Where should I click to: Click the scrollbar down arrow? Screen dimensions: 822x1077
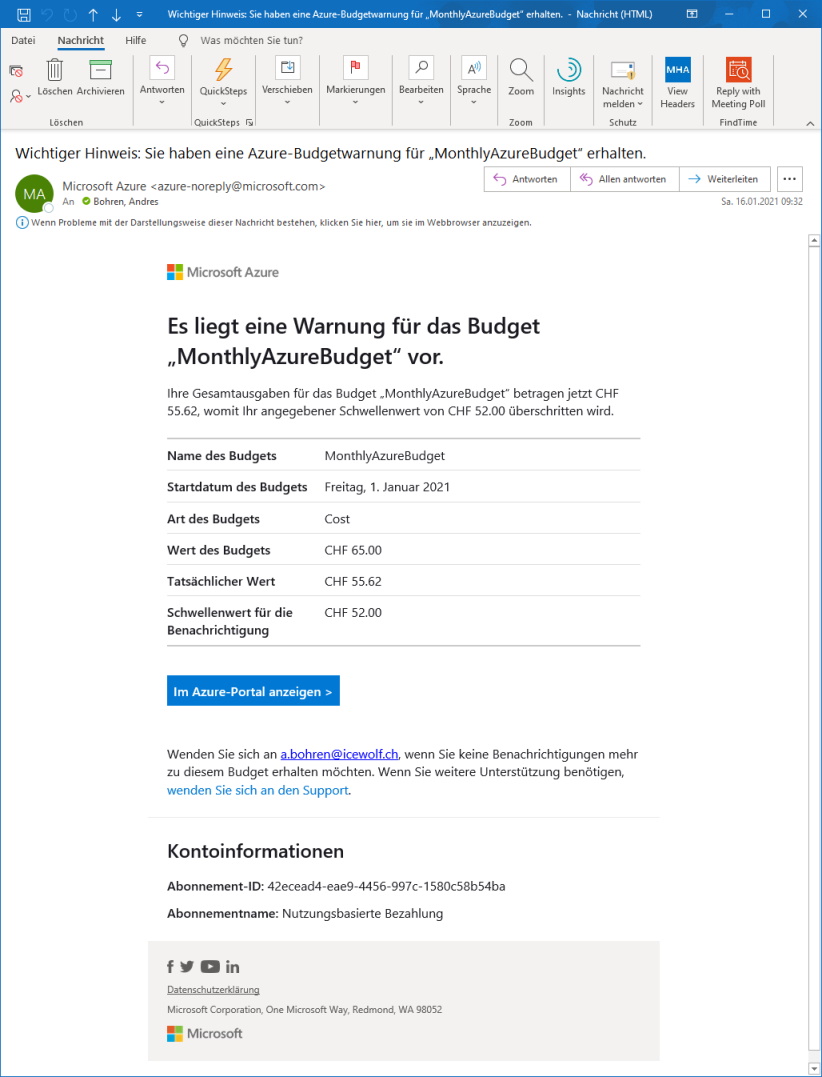point(814,1067)
